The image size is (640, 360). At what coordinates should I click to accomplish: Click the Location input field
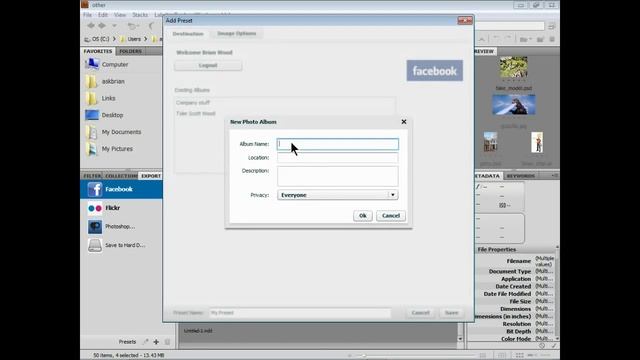point(338,158)
